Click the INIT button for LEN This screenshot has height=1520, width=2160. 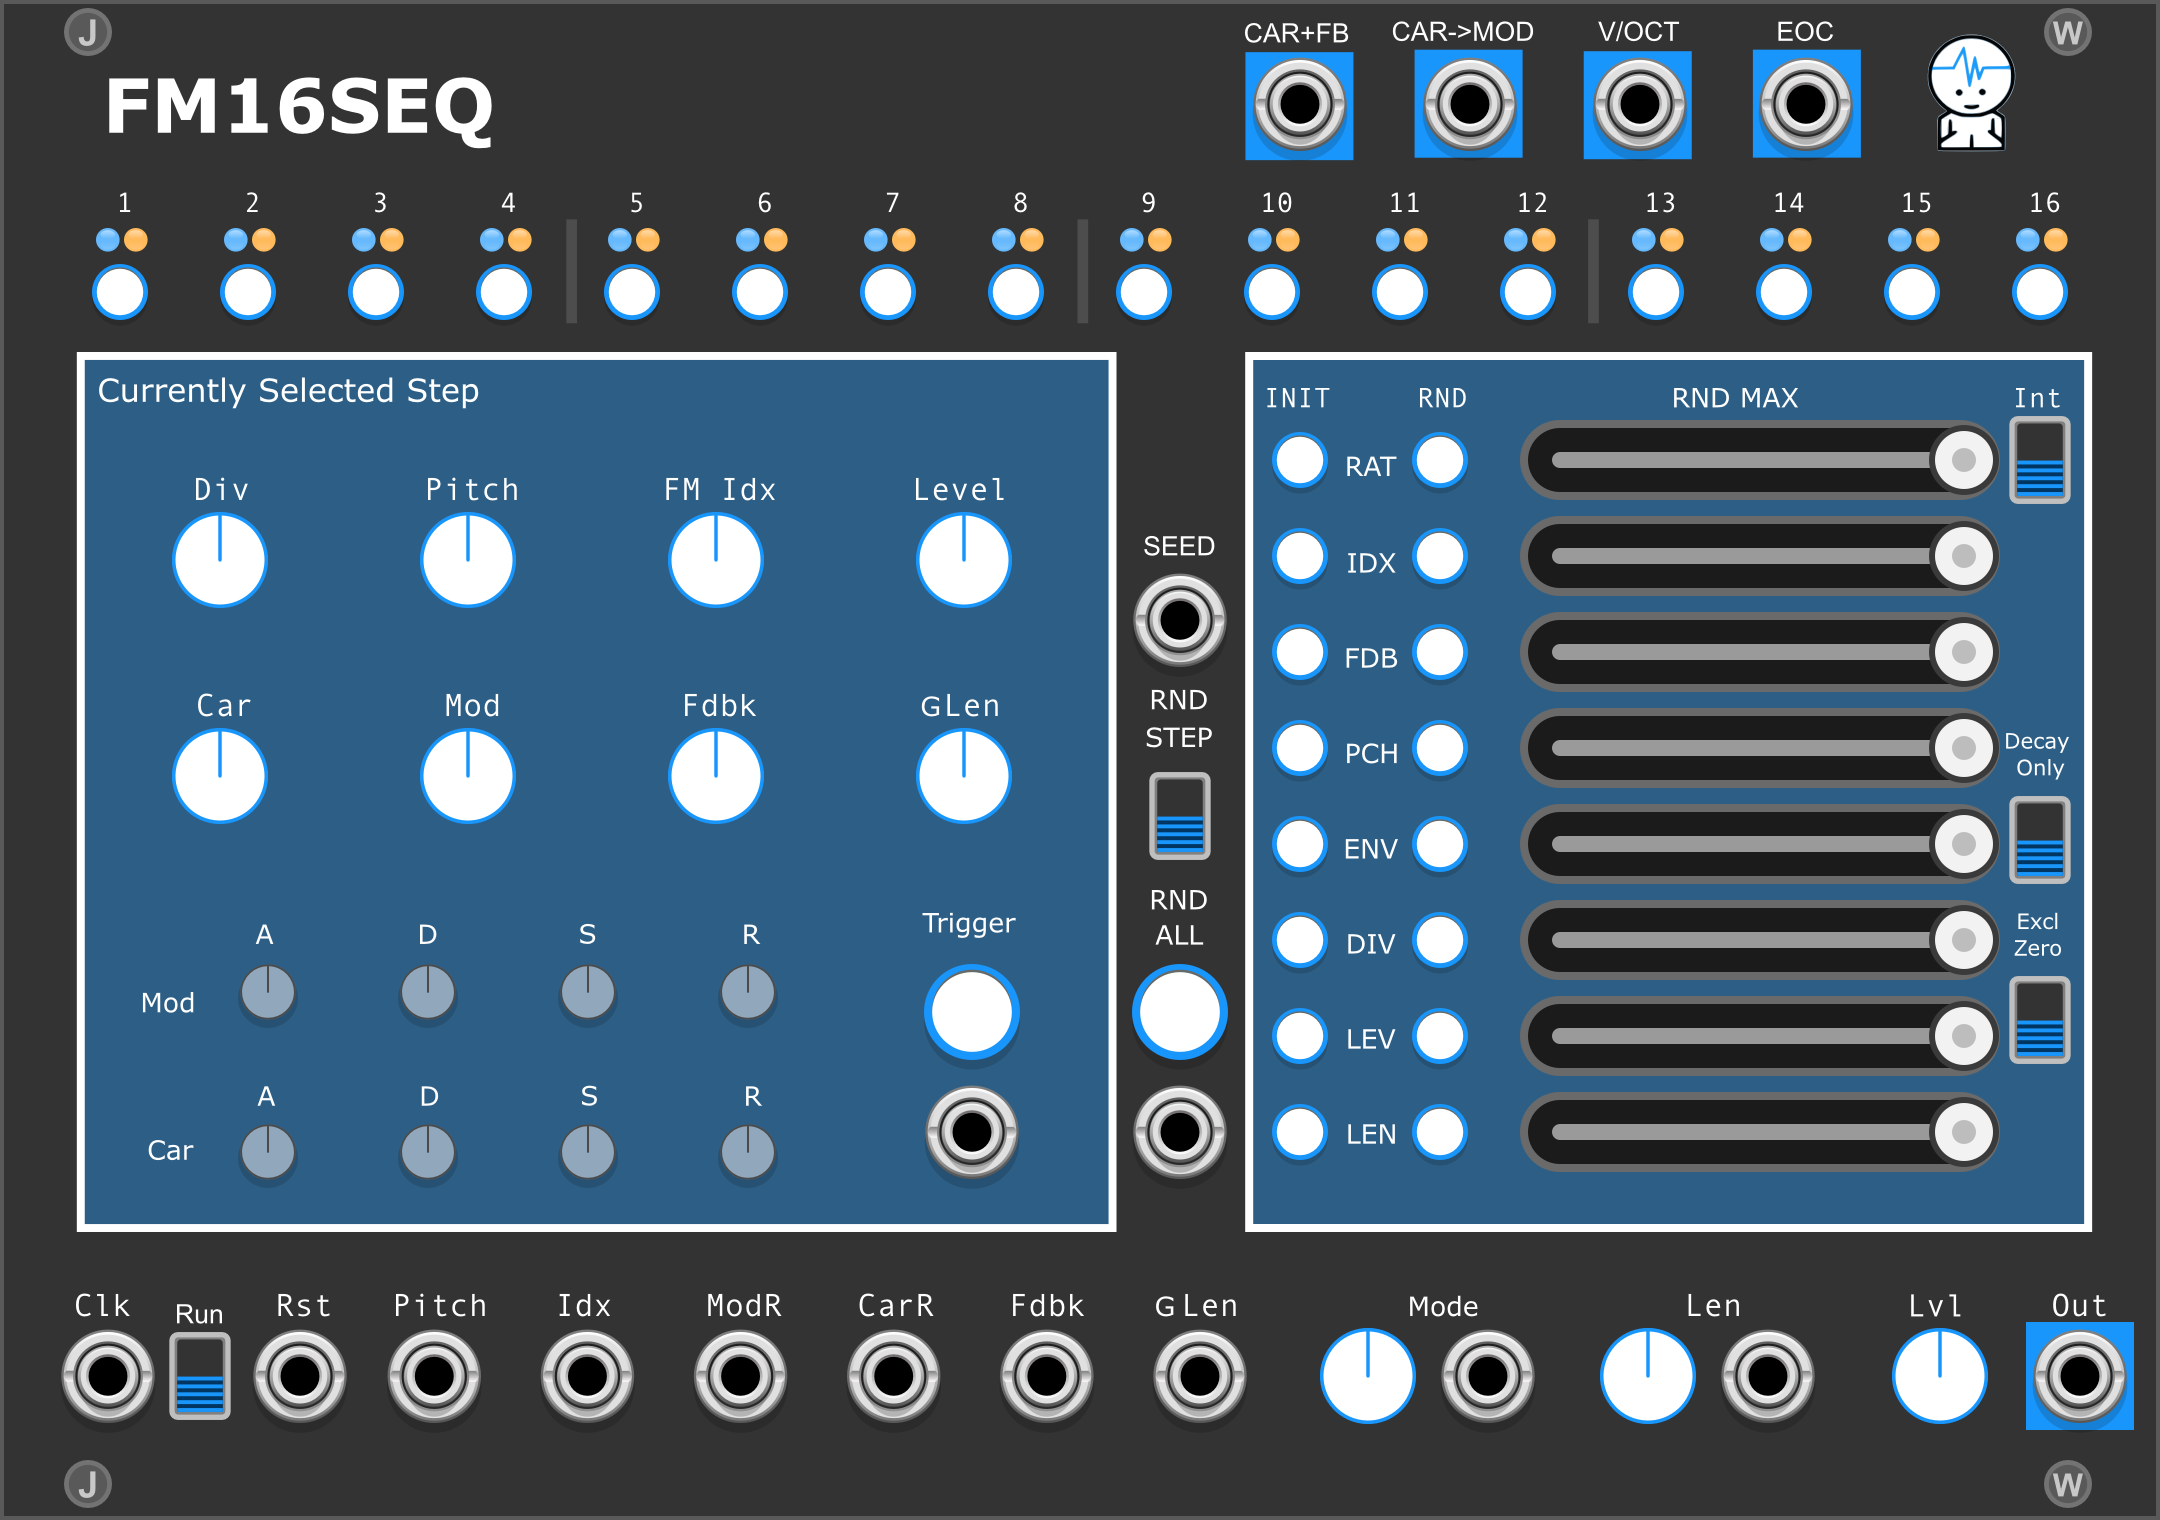(1300, 1132)
